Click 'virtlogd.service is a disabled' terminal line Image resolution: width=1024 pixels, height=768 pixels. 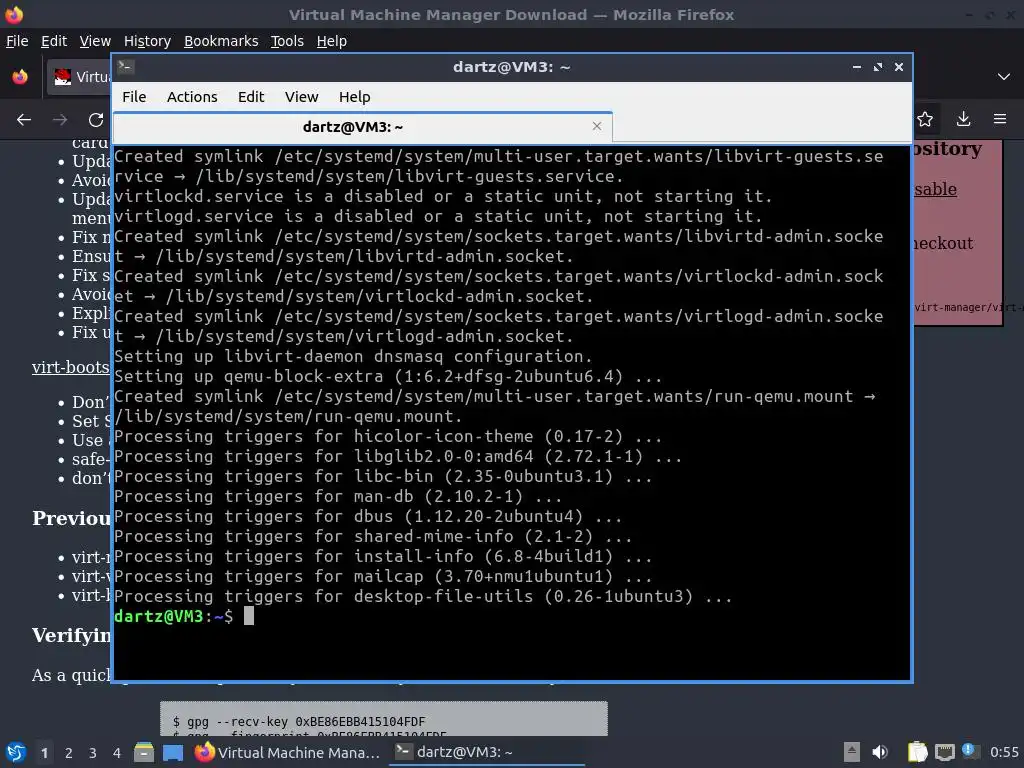[438, 216]
